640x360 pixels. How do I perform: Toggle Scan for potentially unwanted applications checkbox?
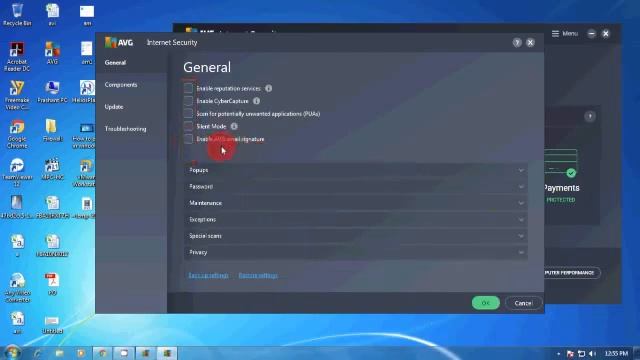188,113
